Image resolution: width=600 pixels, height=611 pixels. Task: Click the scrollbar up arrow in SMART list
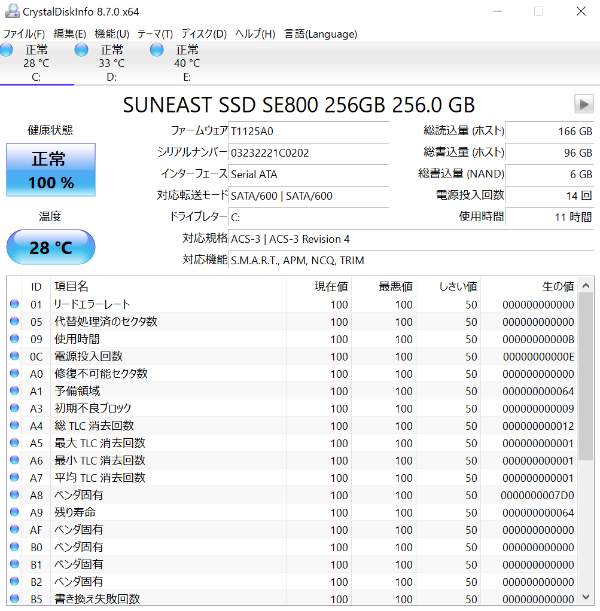pos(586,286)
